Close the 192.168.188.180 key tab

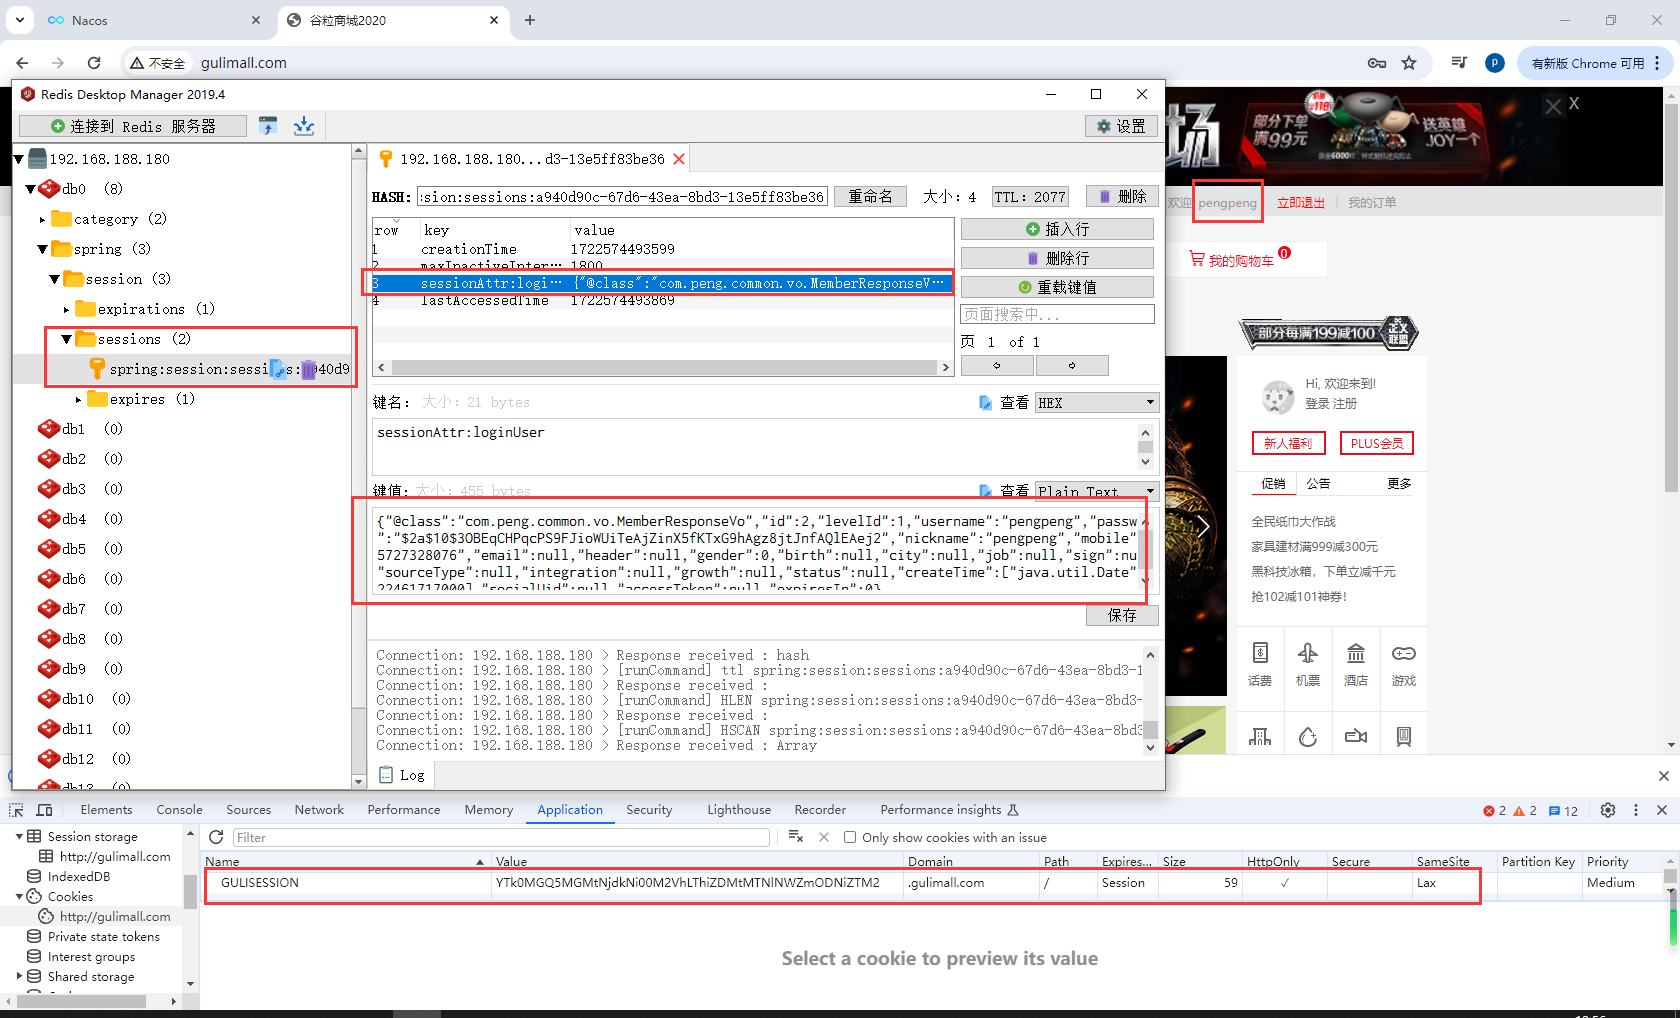(679, 159)
